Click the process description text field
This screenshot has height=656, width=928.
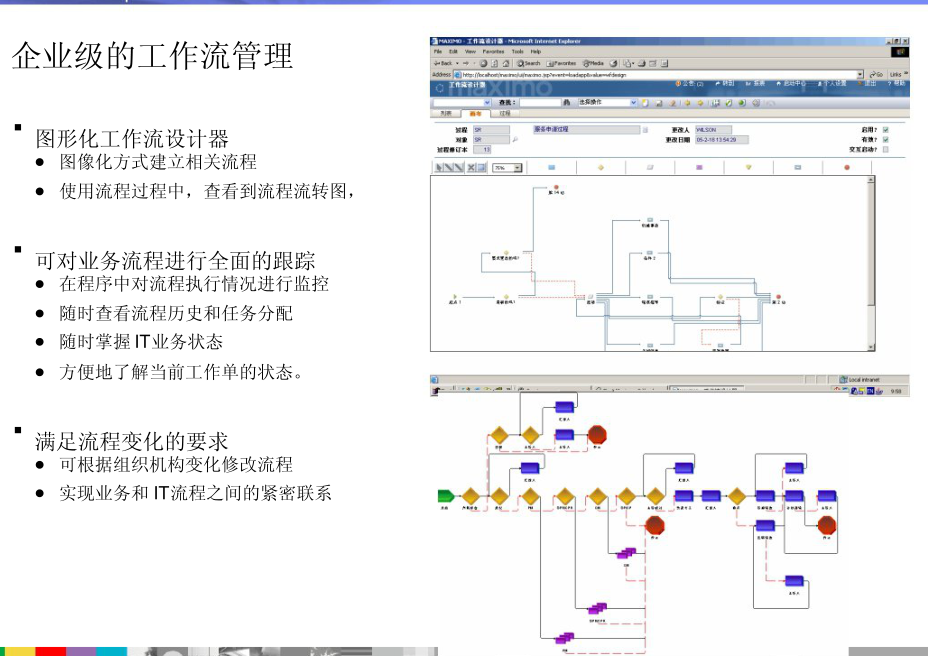click(x=584, y=129)
